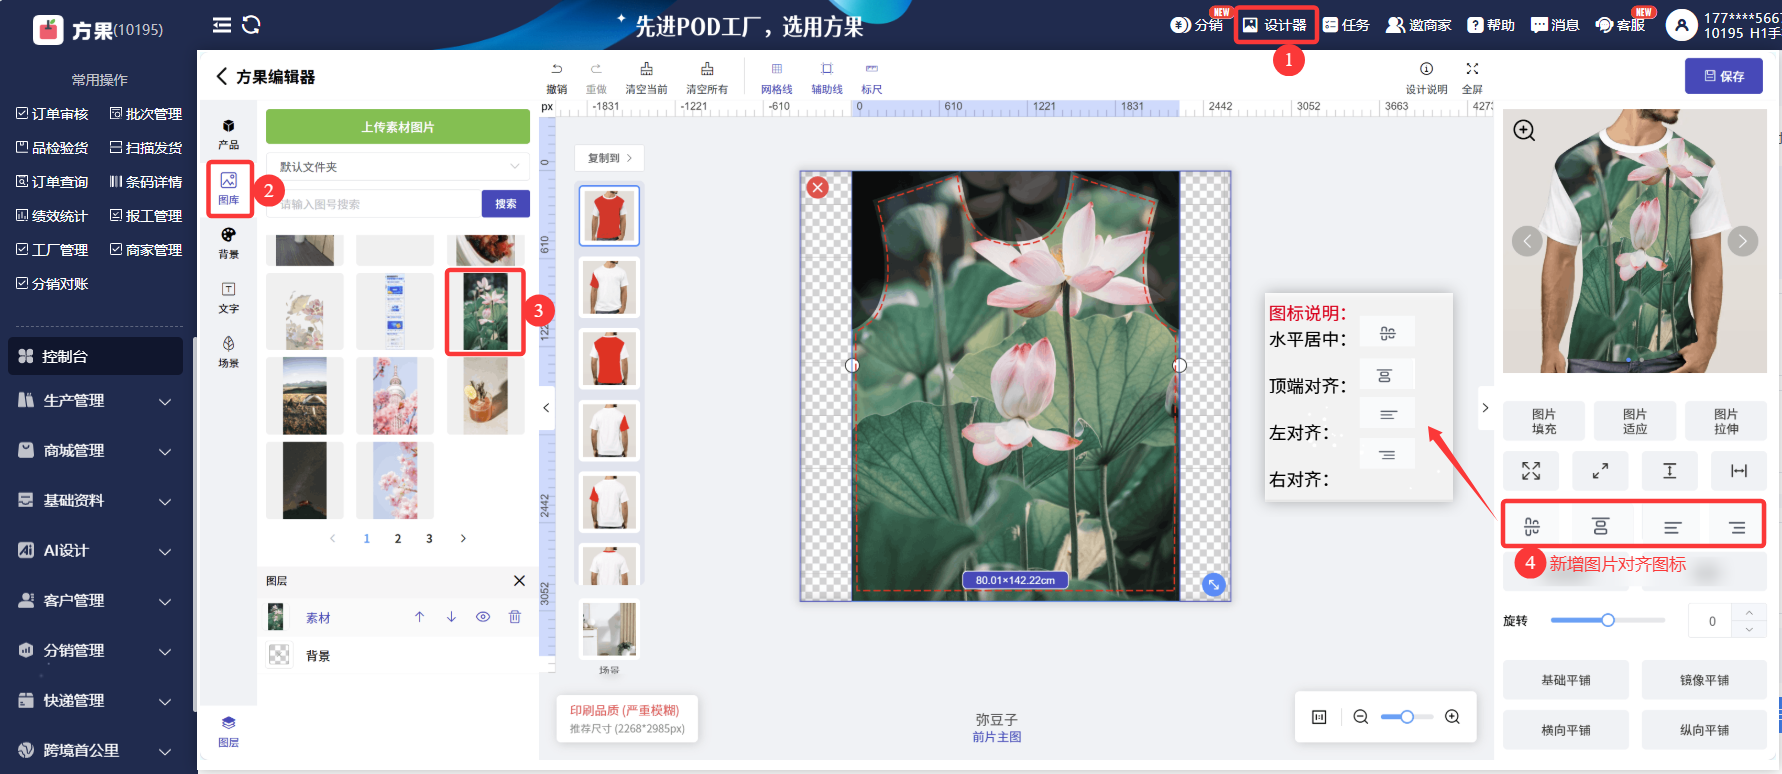This screenshot has width=1782, height=774.
Task: Click the horizontal stretch icon
Action: [1739, 471]
